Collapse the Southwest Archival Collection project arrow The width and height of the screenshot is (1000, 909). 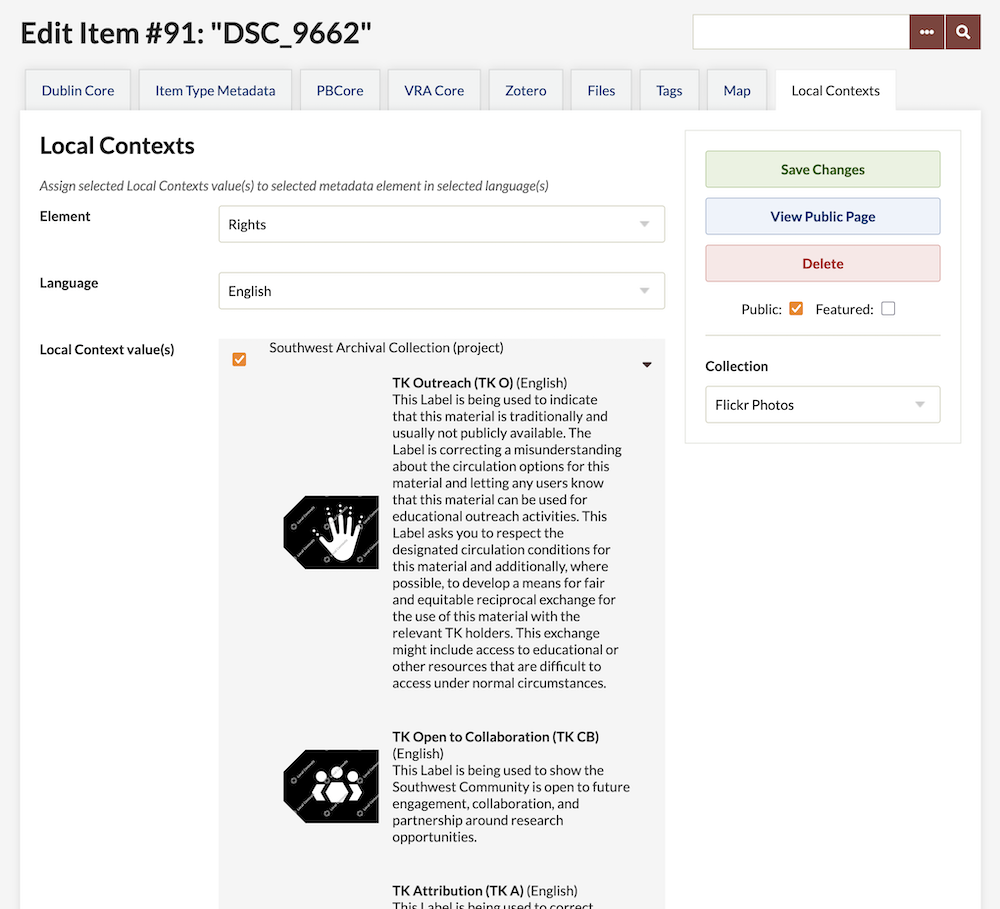[x=647, y=365]
